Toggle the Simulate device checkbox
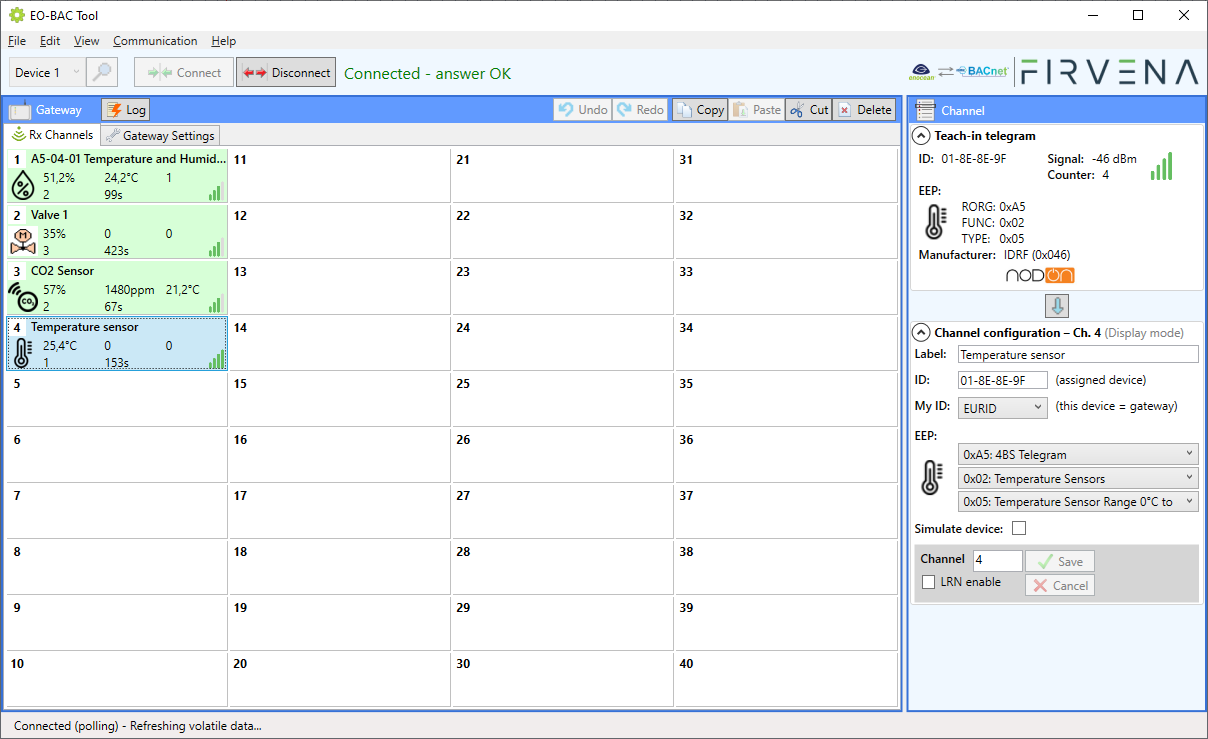Screen dimensions: 1208x739 pyautogui.click(x=1019, y=528)
